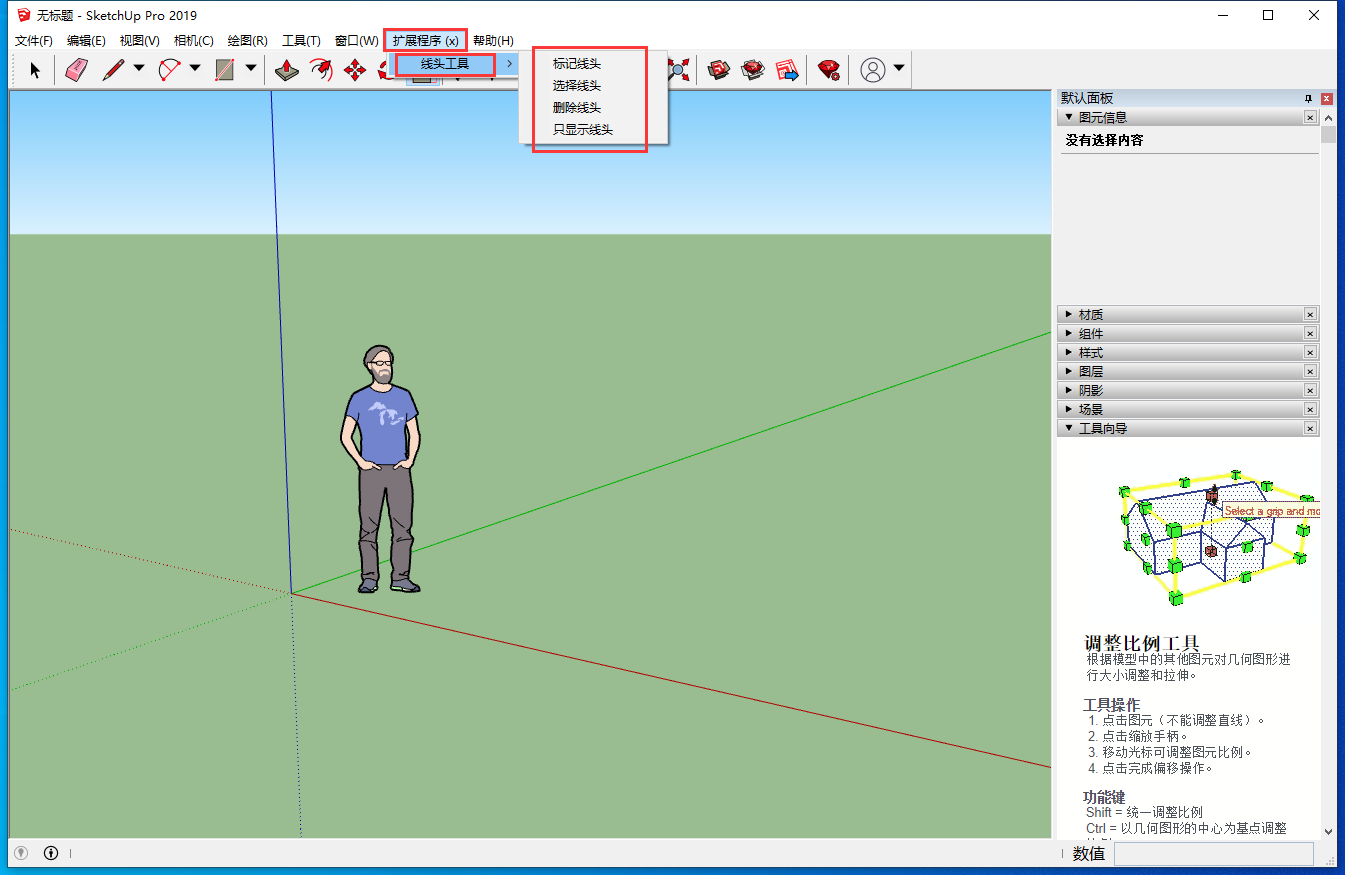Click the 数值 measurements input box
Viewport: 1345px width, 875px height.
[1213, 854]
